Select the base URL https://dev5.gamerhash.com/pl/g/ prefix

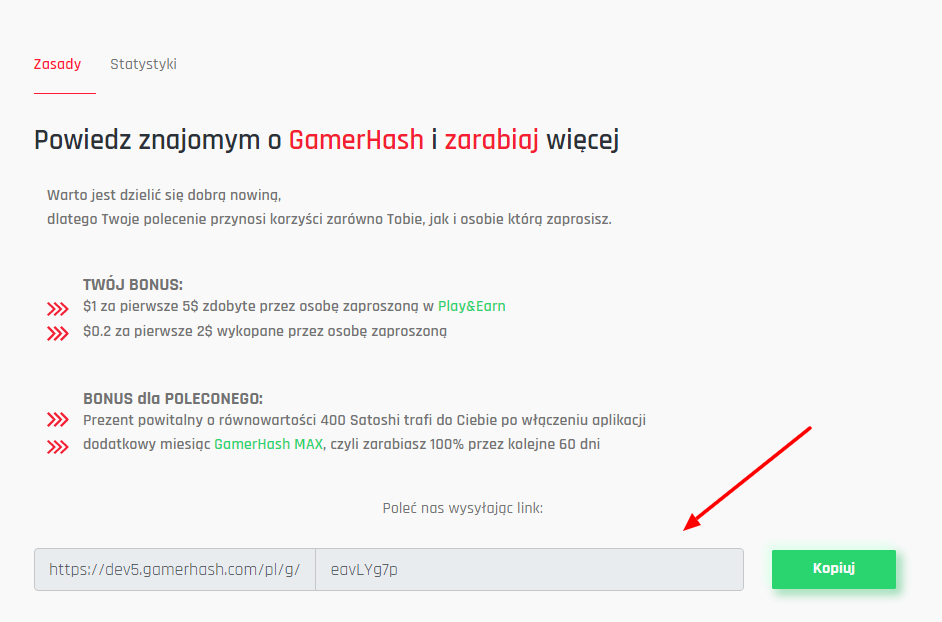point(175,569)
